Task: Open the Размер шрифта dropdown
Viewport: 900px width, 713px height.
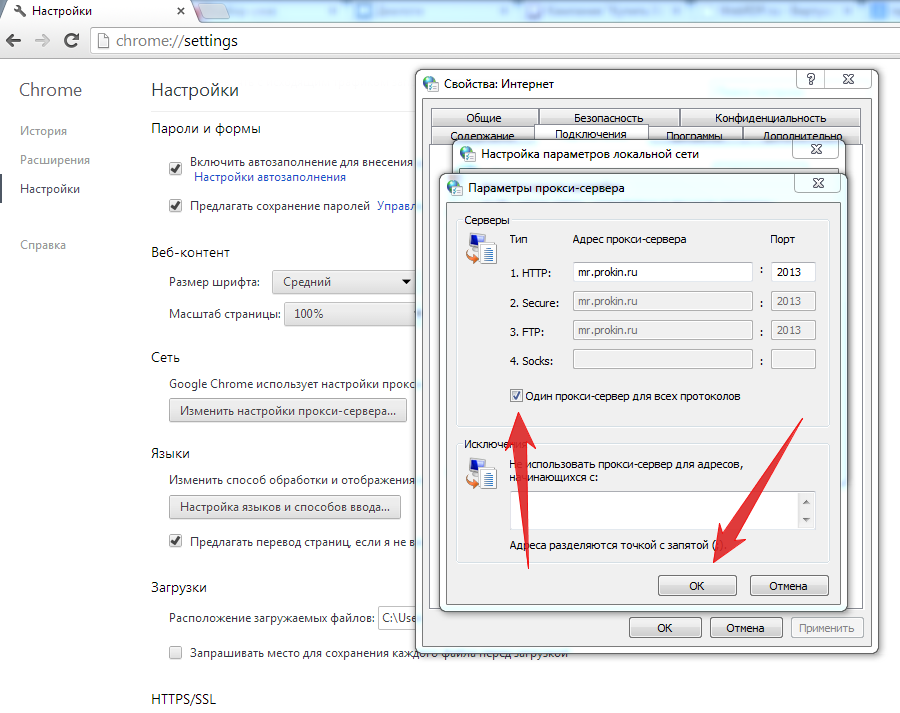Action: [344, 282]
